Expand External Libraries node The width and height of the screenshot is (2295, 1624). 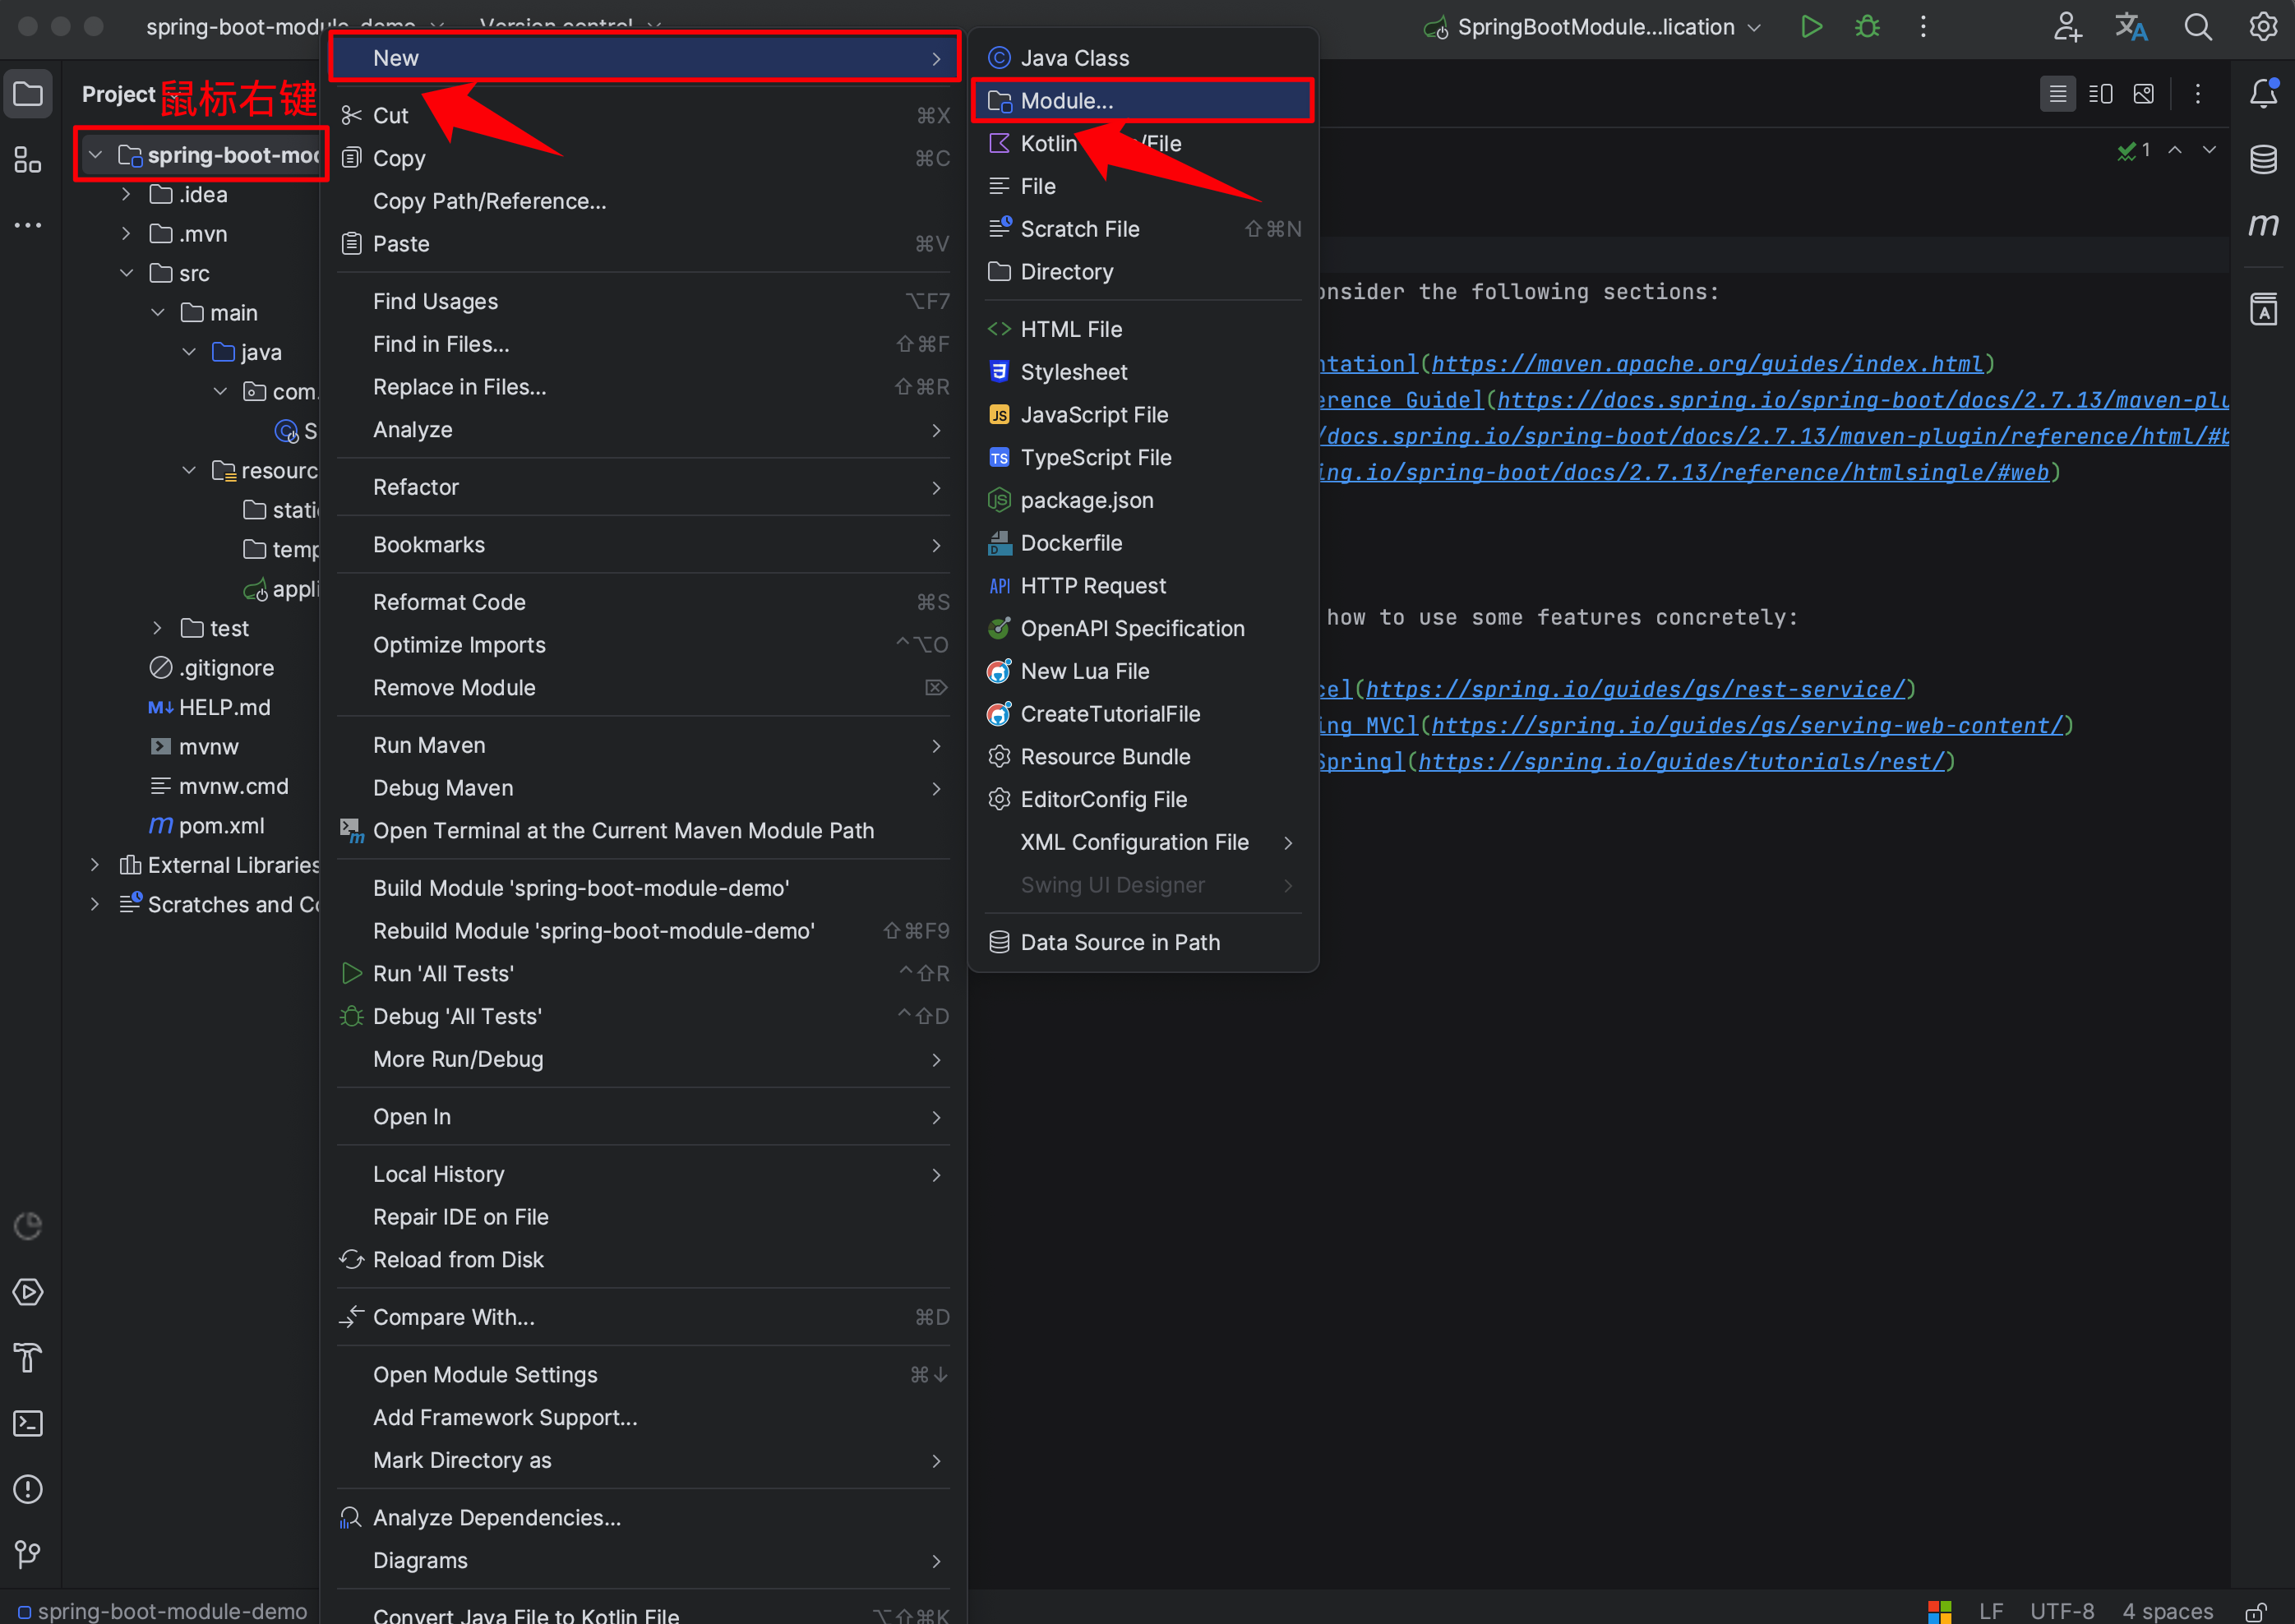tap(96, 866)
